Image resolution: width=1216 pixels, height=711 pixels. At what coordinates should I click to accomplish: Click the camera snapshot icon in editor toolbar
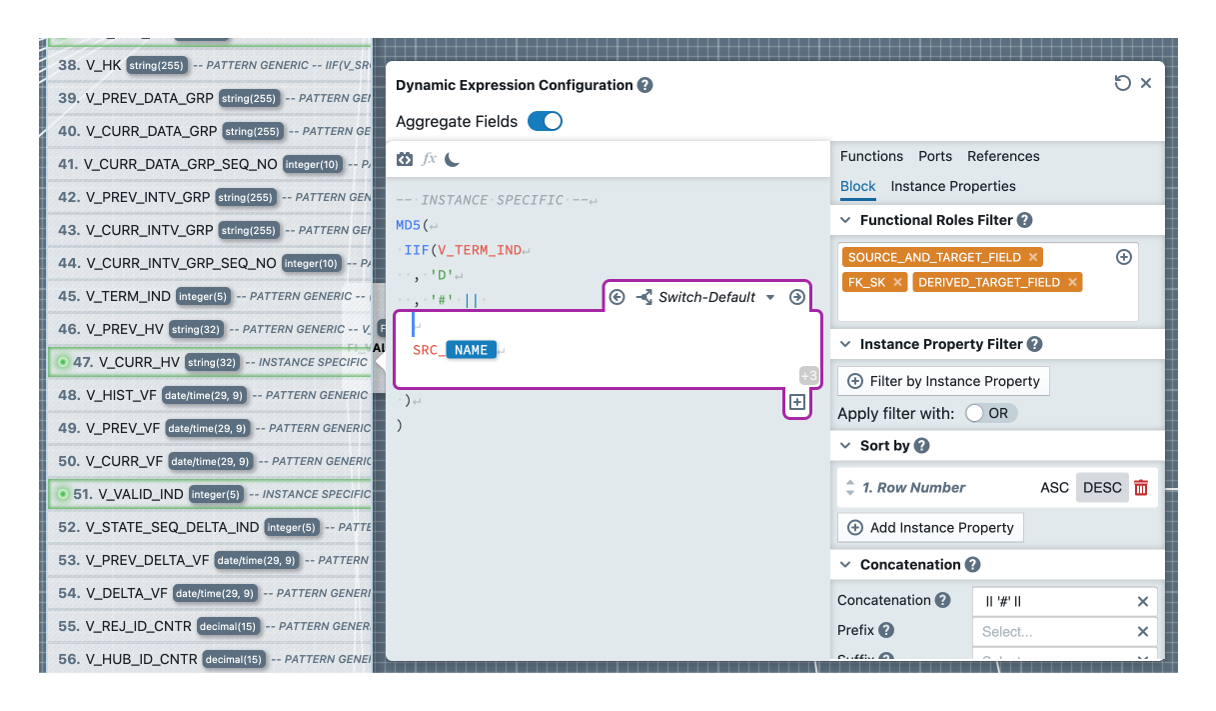(x=405, y=159)
